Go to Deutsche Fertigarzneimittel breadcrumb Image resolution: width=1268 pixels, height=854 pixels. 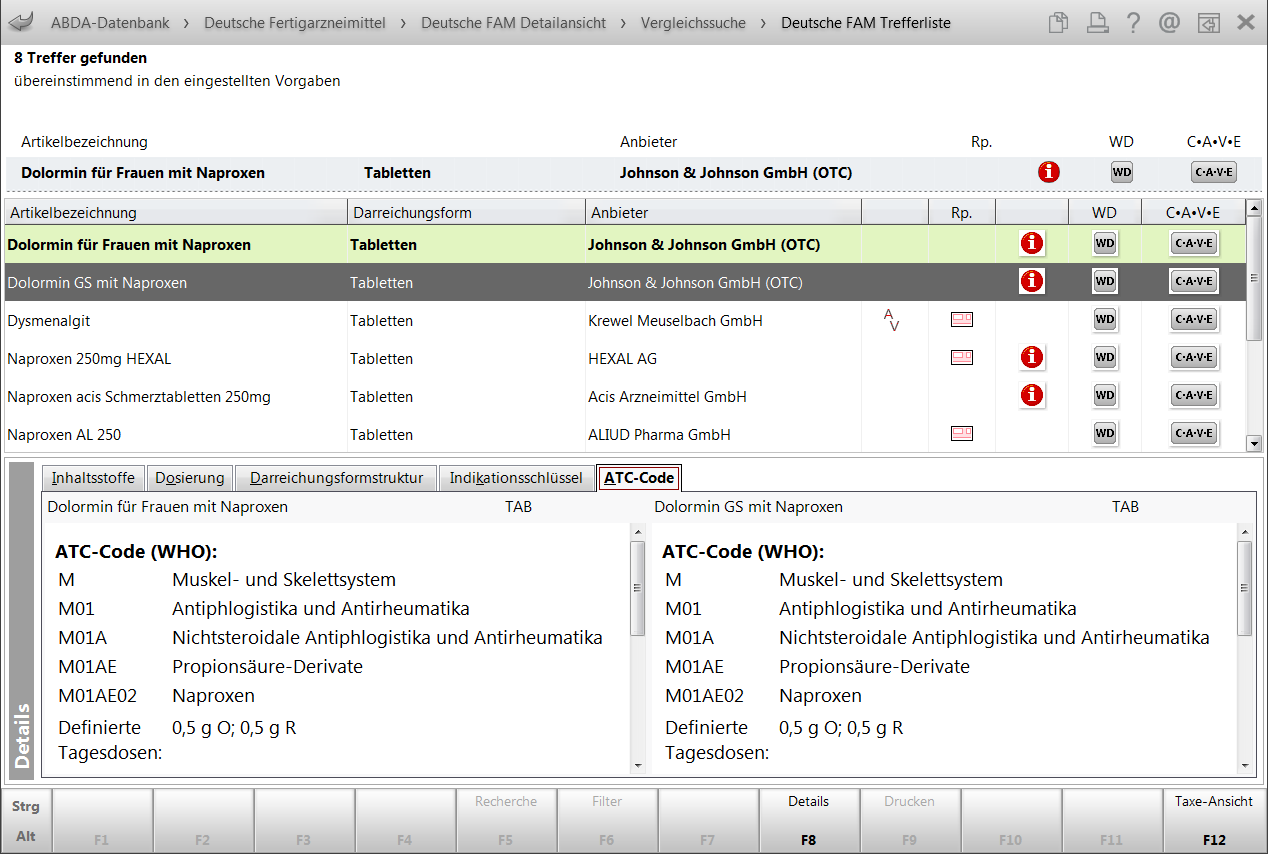tap(295, 22)
